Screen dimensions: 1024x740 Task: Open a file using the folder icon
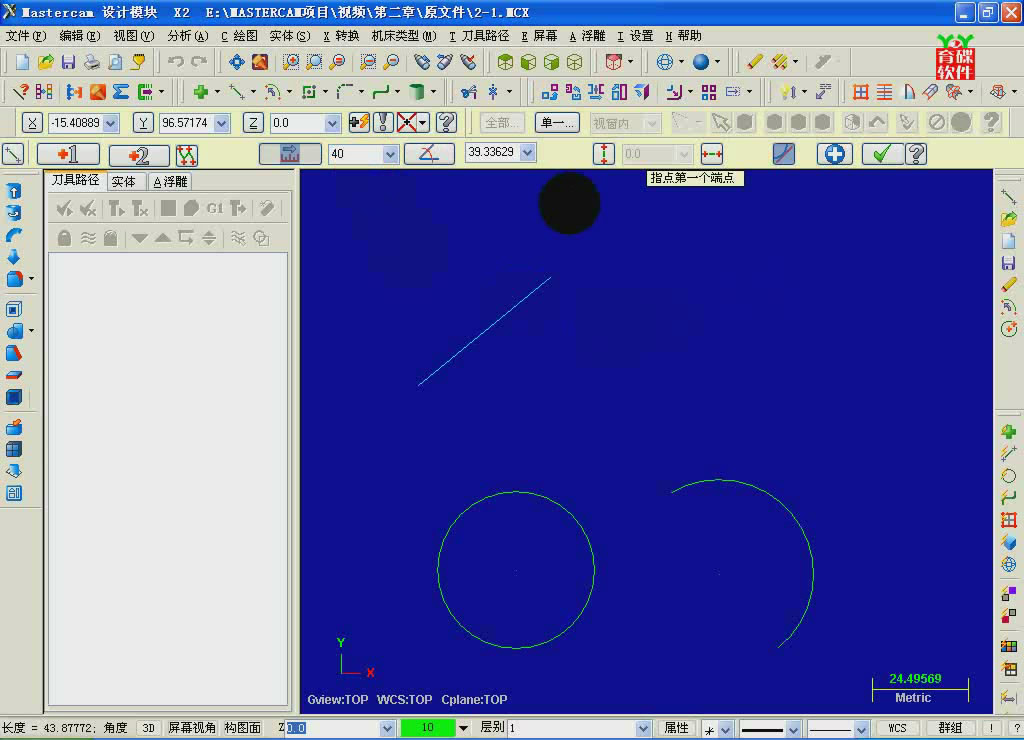point(45,62)
